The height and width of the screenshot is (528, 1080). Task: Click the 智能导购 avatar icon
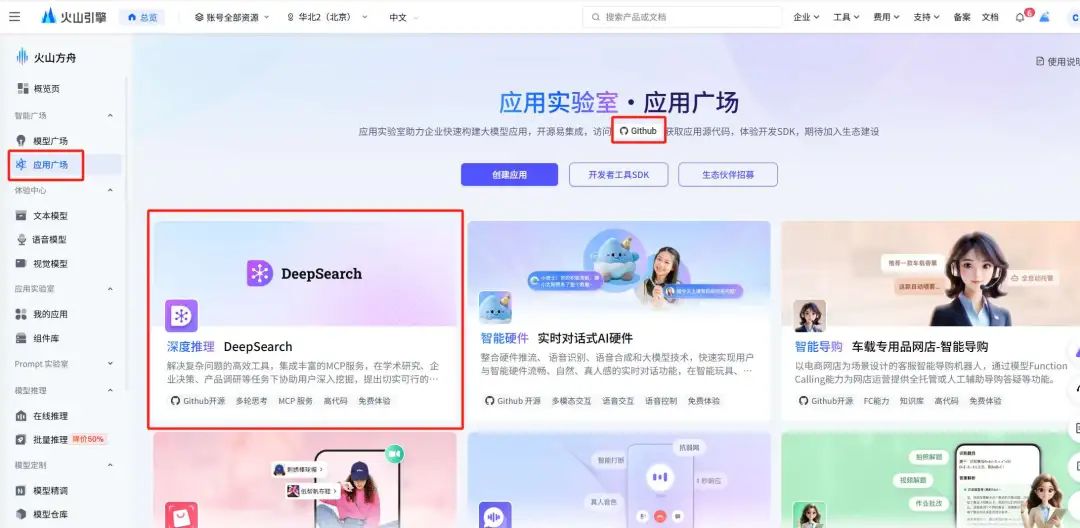point(809,316)
